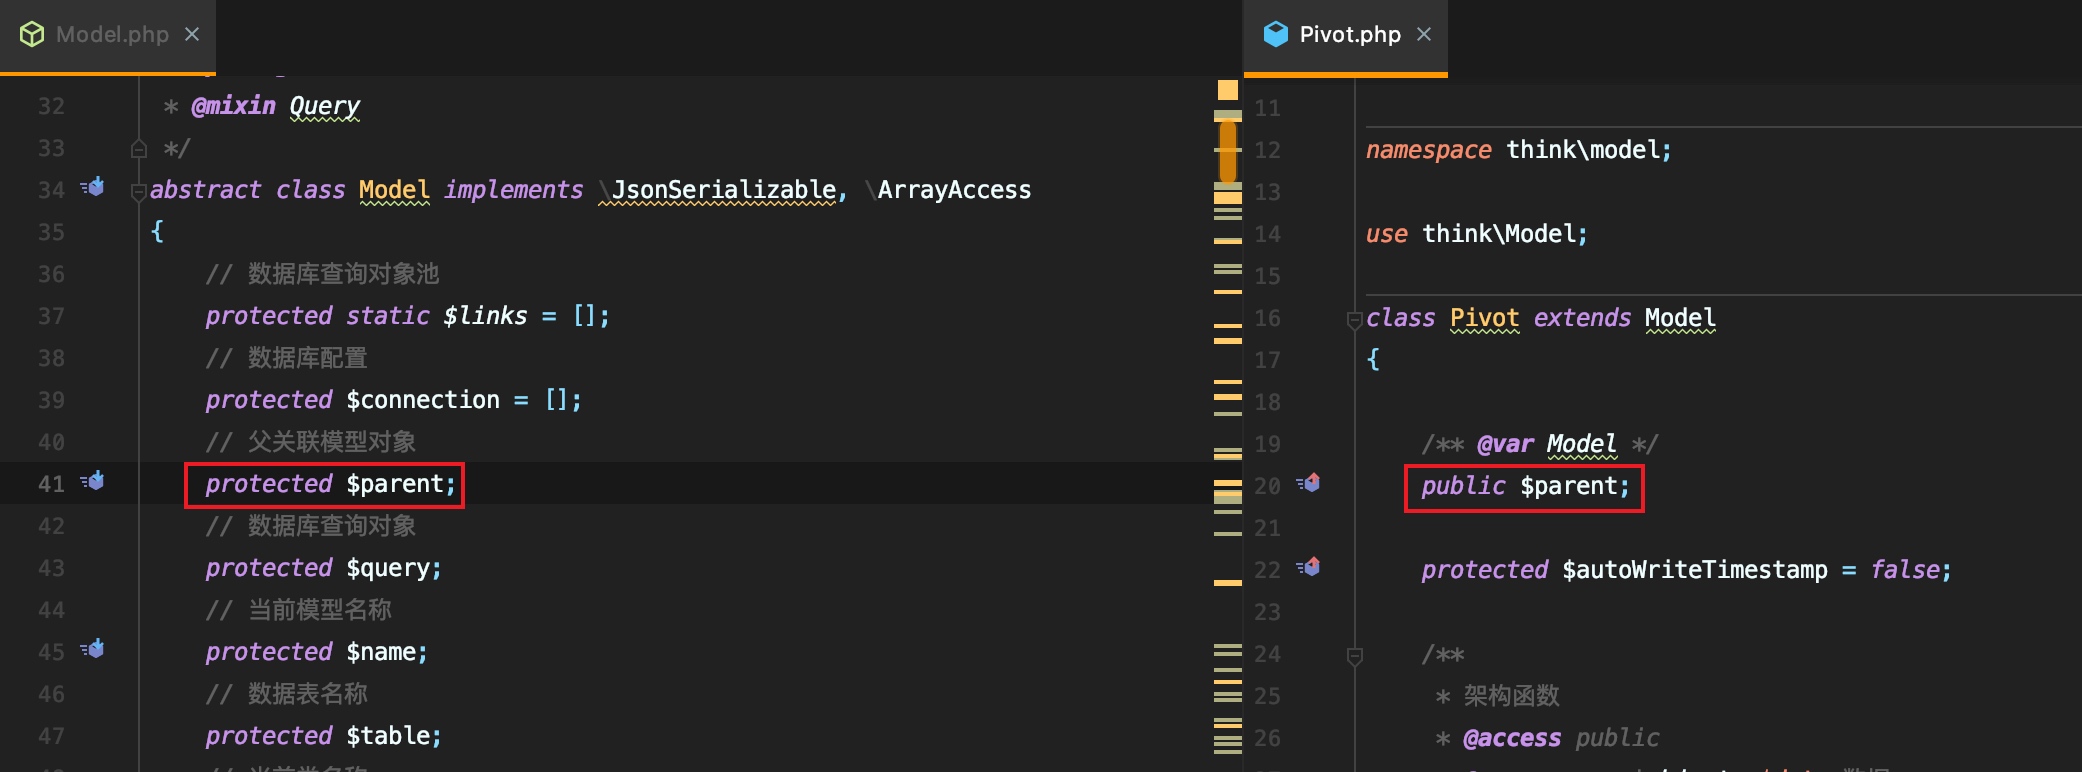Click 'Query' after @mixin on line 32
The image size is (2082, 772).
click(324, 106)
